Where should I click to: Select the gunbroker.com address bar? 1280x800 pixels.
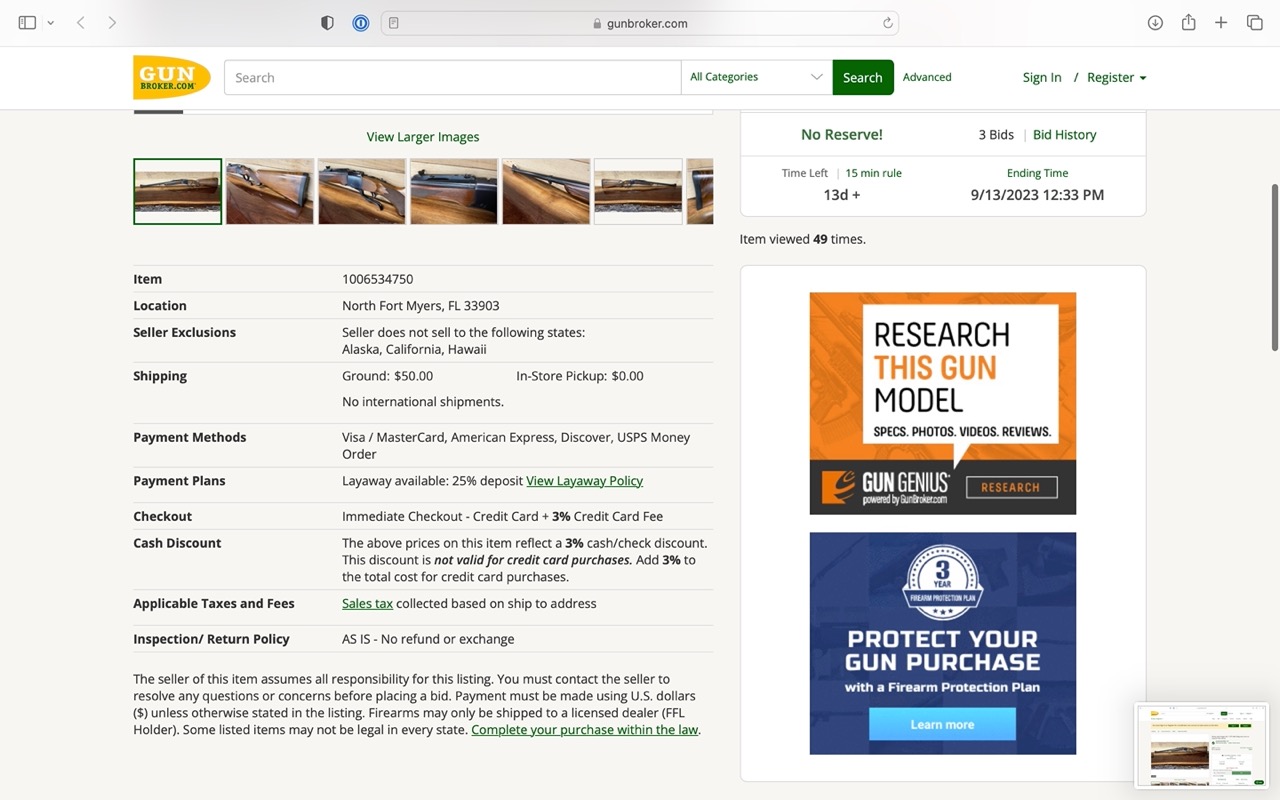point(640,23)
